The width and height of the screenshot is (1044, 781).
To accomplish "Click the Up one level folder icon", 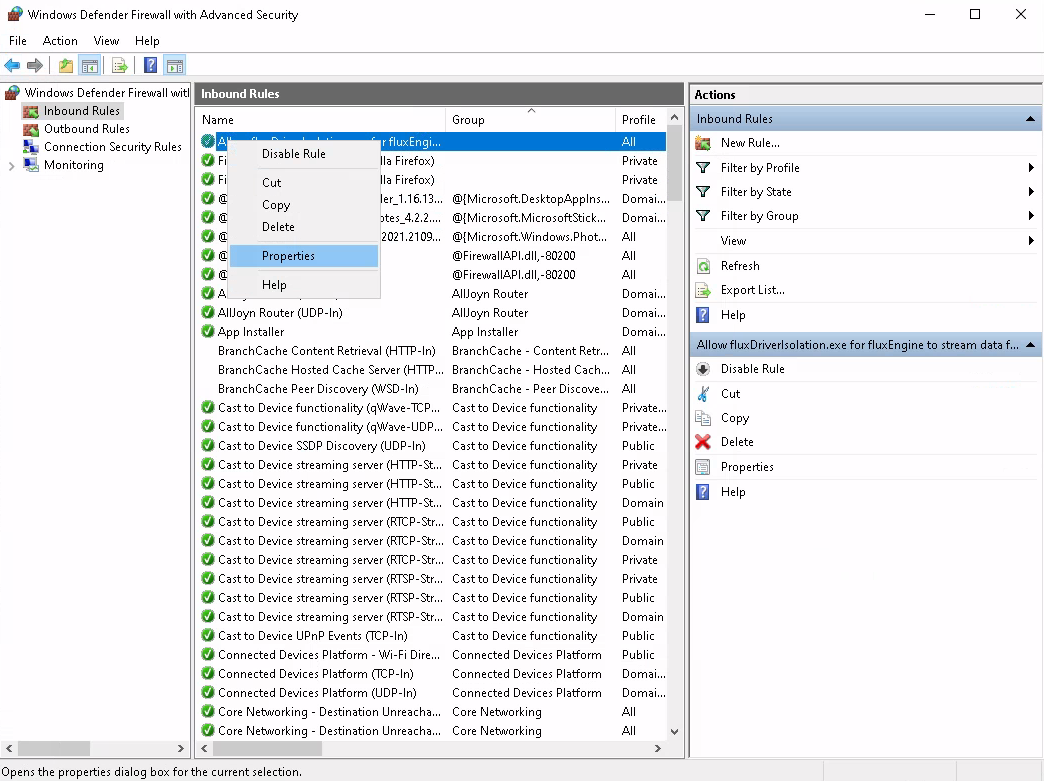I will (x=66, y=65).
